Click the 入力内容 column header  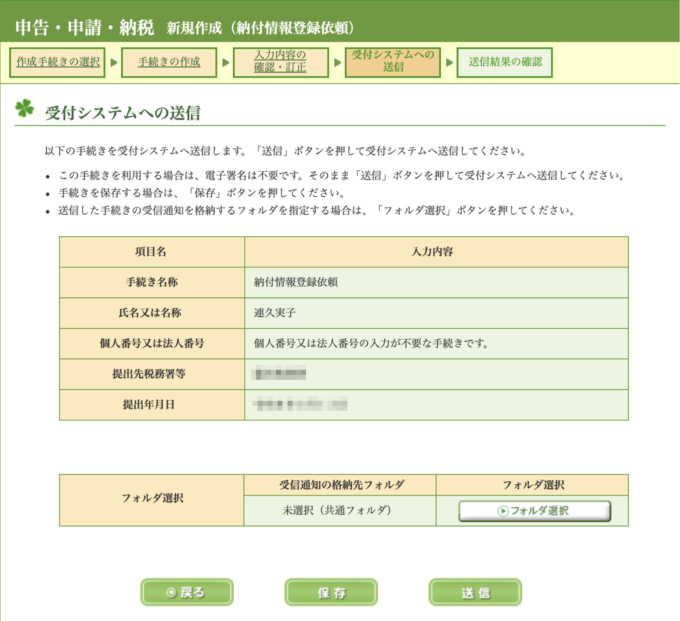436,252
